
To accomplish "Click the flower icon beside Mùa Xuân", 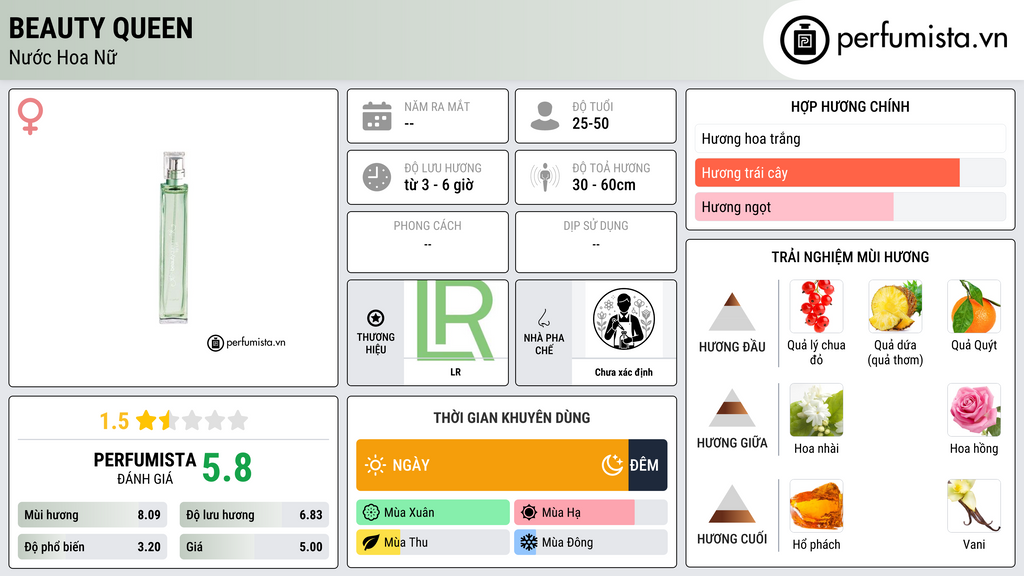I will [x=371, y=512].
